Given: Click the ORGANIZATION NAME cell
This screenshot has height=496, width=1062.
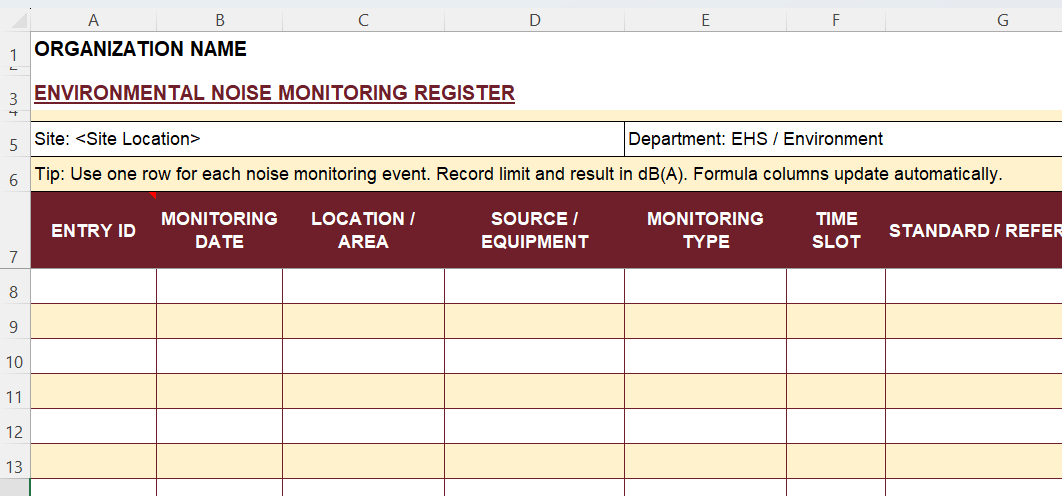Looking at the screenshot, I should tap(140, 49).
